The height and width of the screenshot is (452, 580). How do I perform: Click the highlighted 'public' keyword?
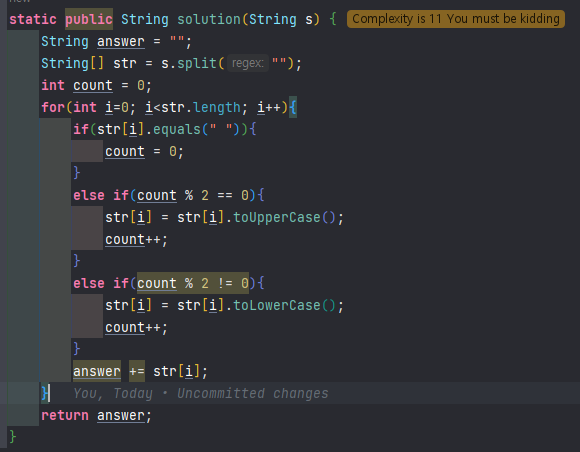point(89,19)
